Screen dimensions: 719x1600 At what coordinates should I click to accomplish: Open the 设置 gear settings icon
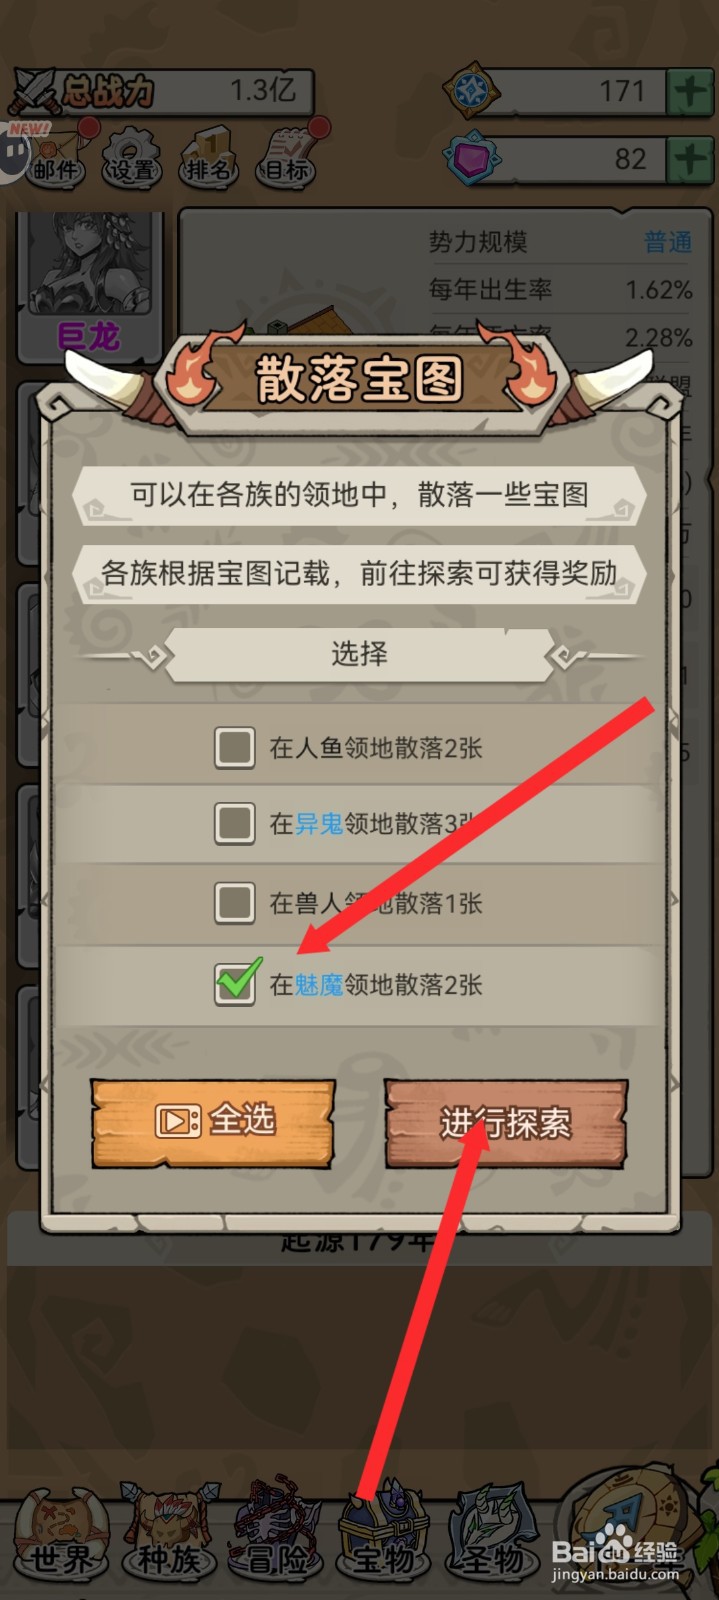coord(132,155)
